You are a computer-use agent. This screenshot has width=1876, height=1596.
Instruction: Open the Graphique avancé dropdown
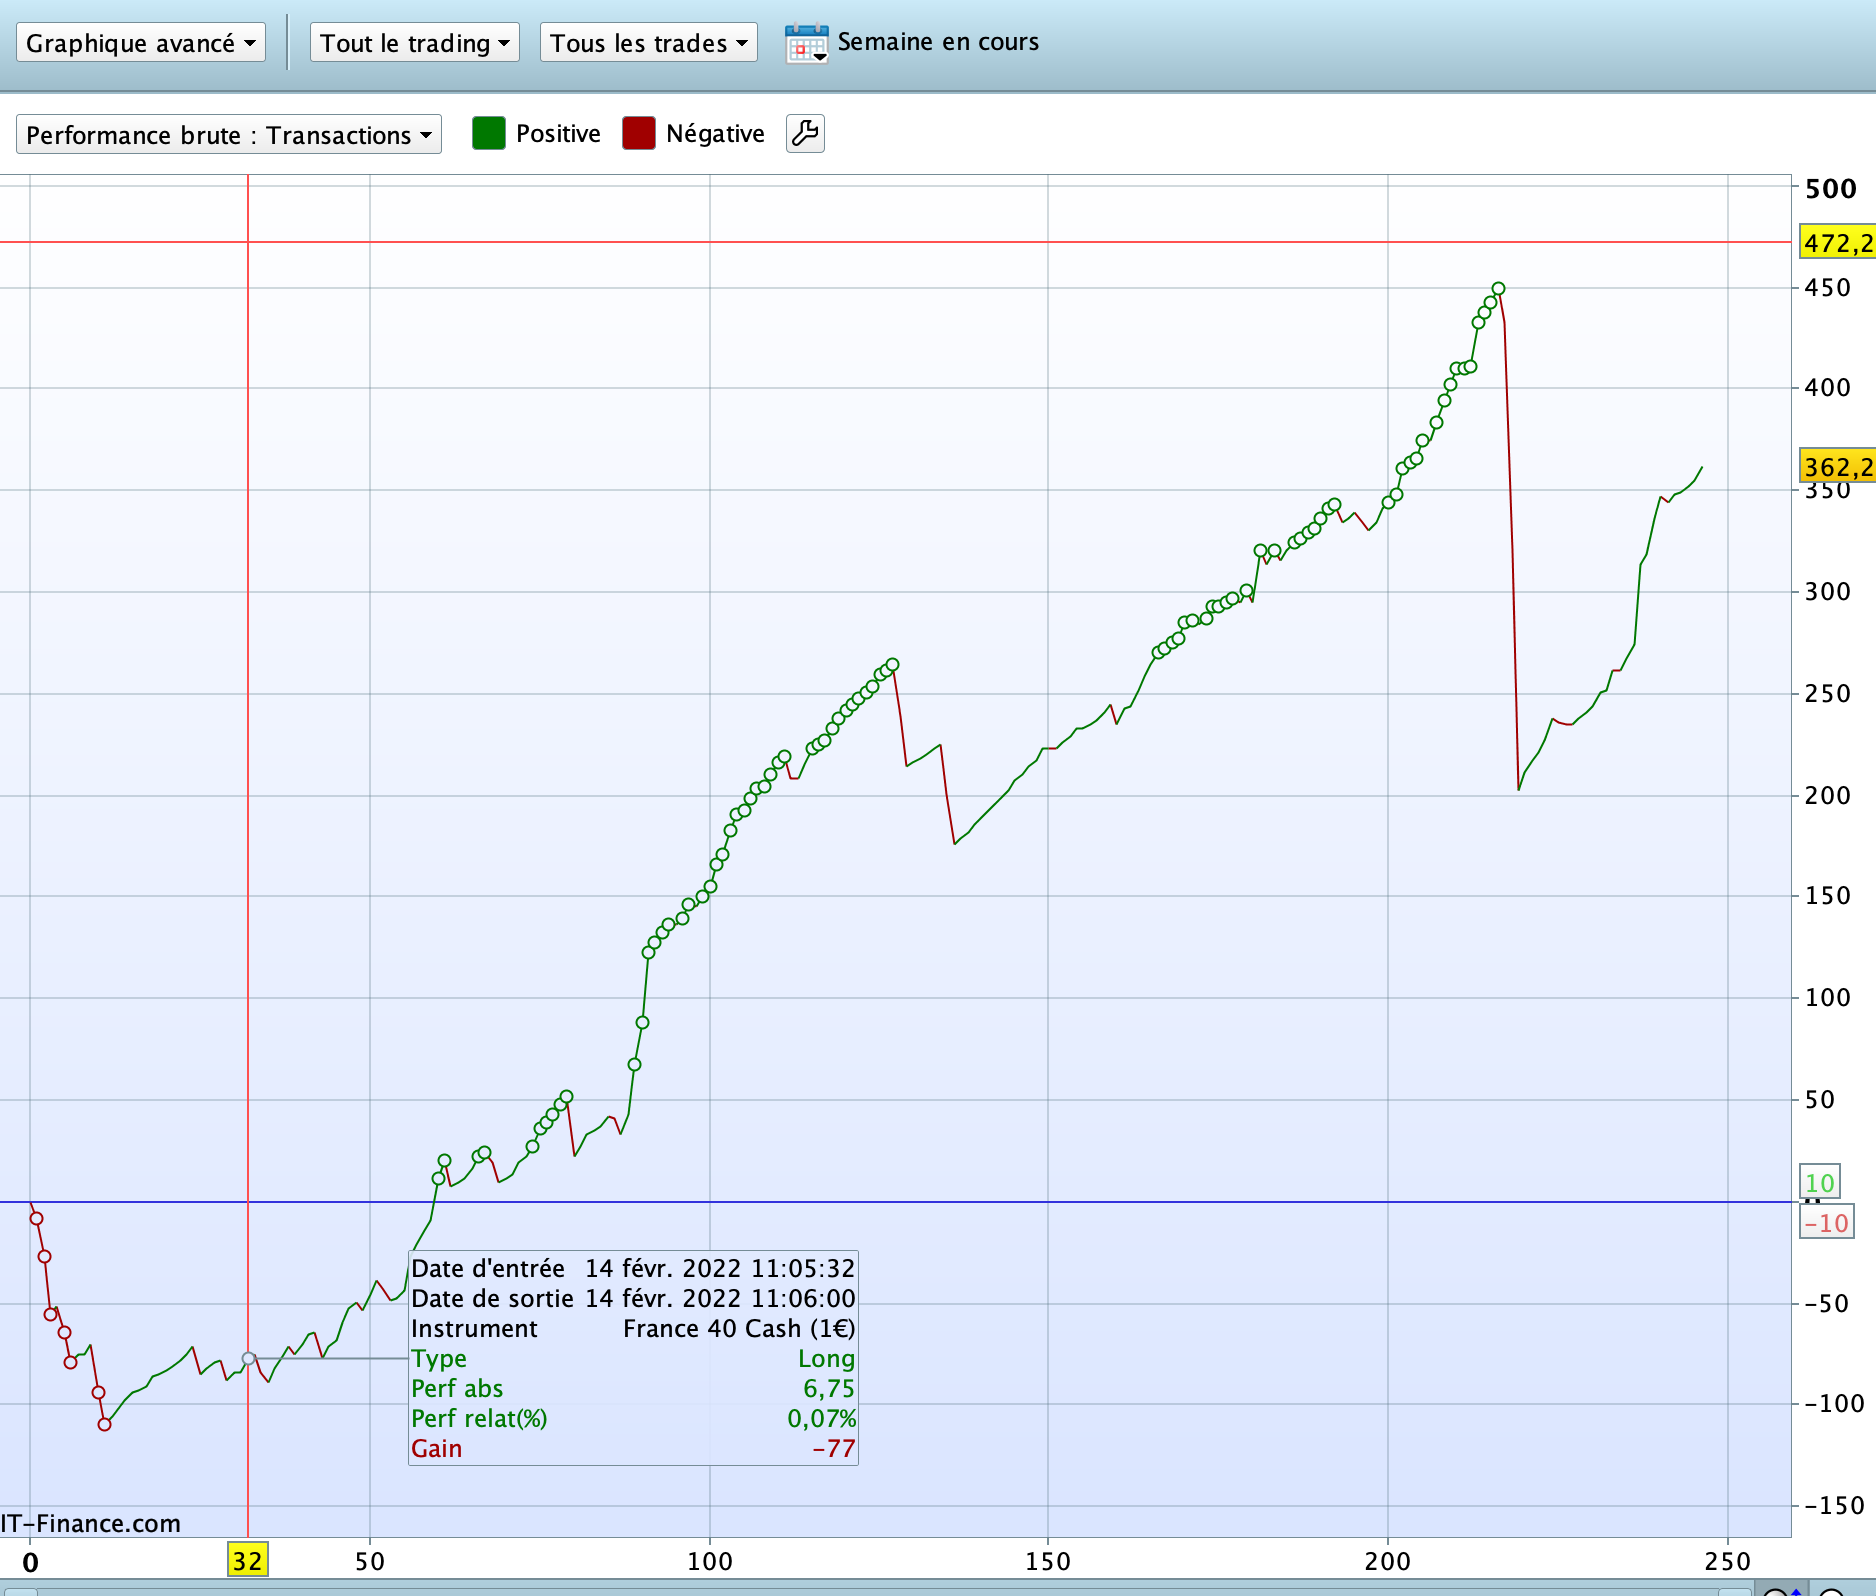tap(141, 43)
